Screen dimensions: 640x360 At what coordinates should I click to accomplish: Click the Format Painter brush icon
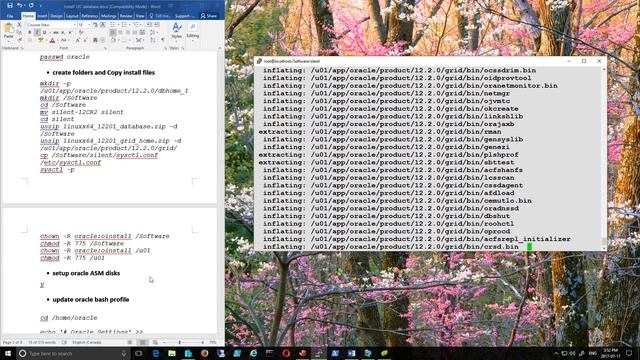pos(19,40)
